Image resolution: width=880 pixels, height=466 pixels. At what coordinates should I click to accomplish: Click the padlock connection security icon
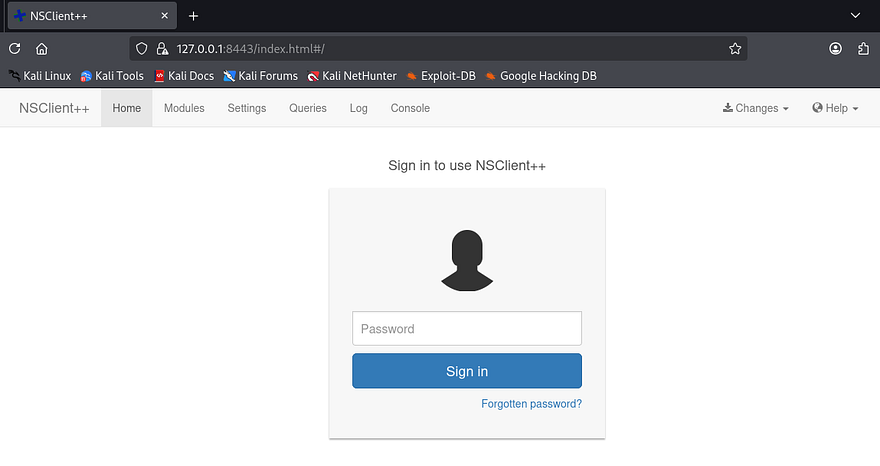tap(160, 48)
